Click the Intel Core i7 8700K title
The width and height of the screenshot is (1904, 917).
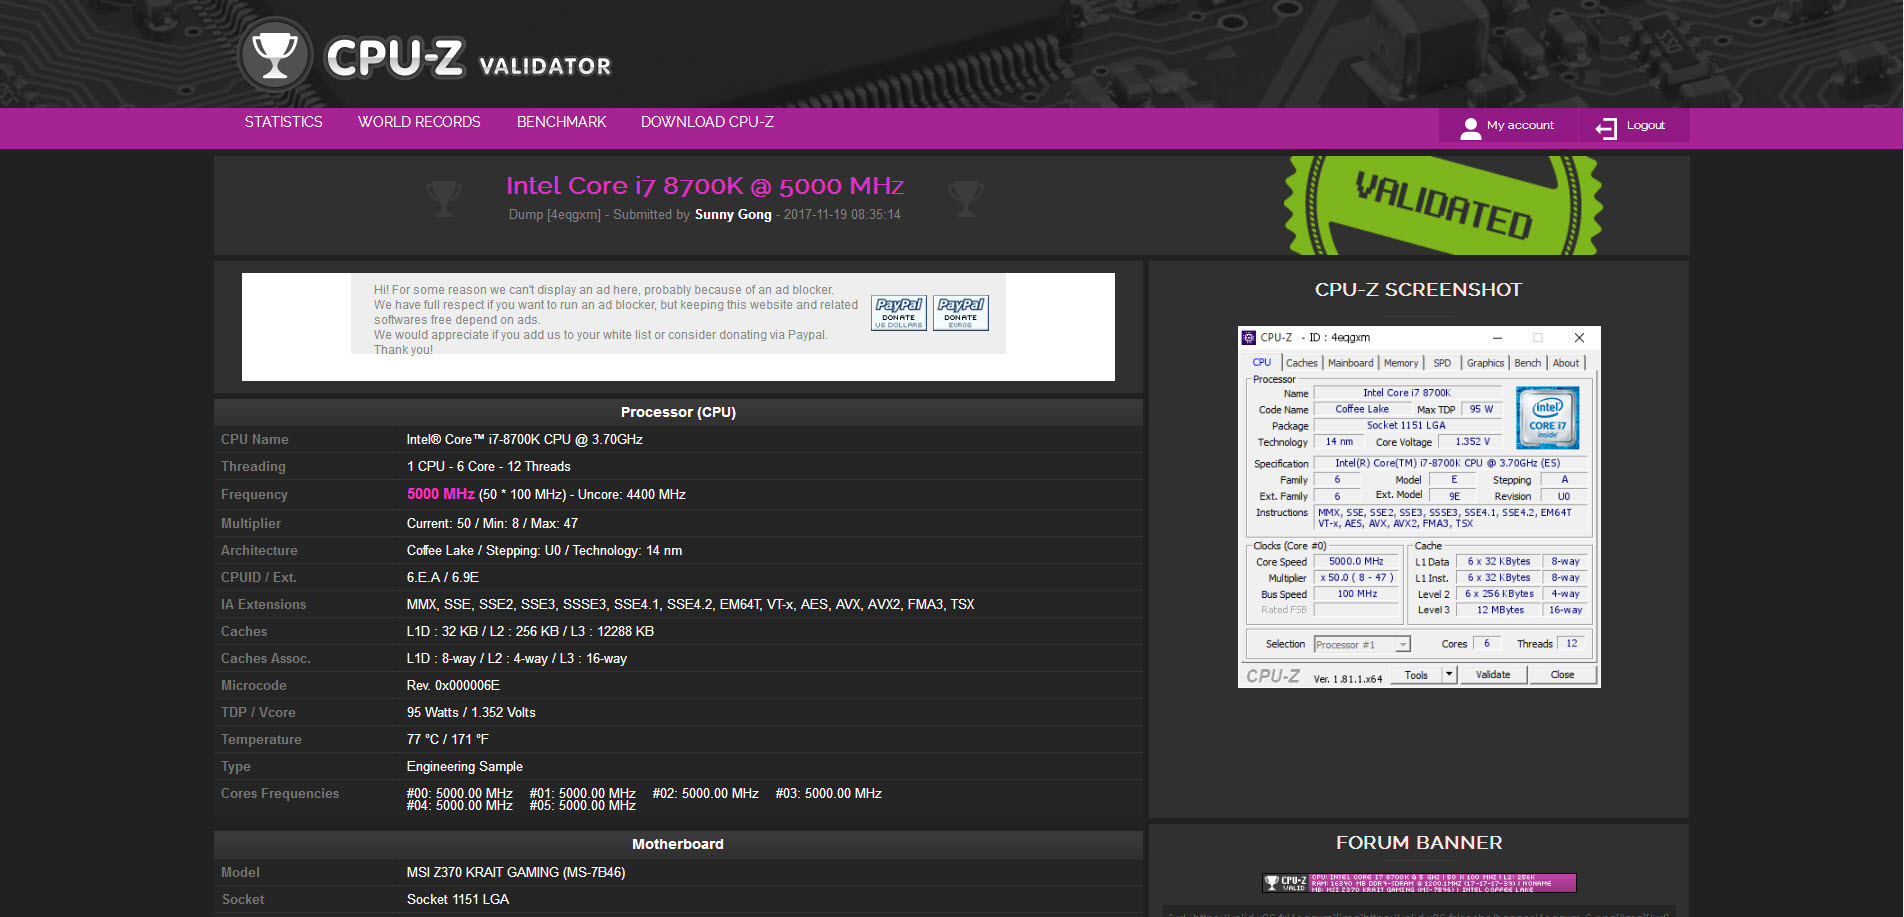pyautogui.click(x=705, y=186)
